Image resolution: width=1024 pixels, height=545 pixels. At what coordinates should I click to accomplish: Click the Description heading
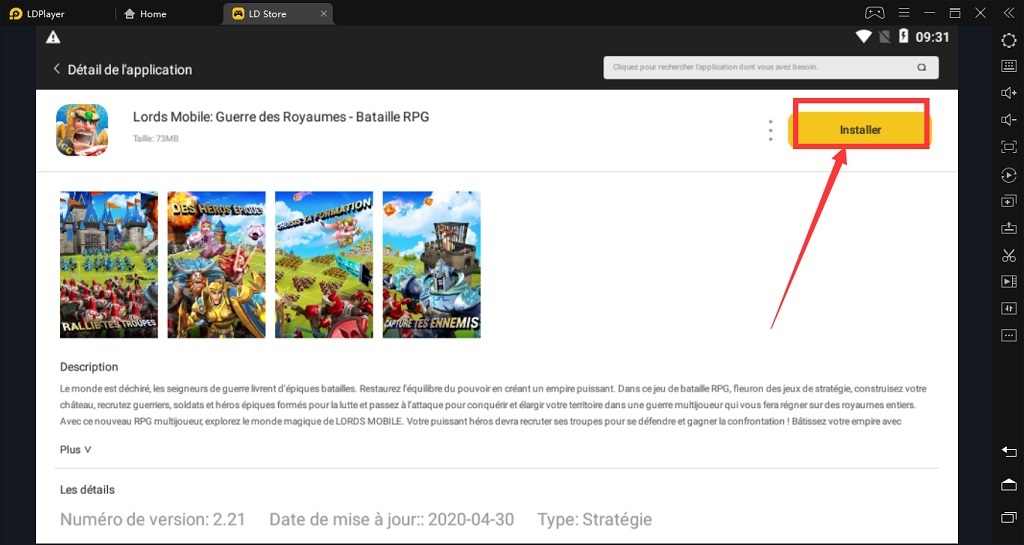click(x=89, y=367)
